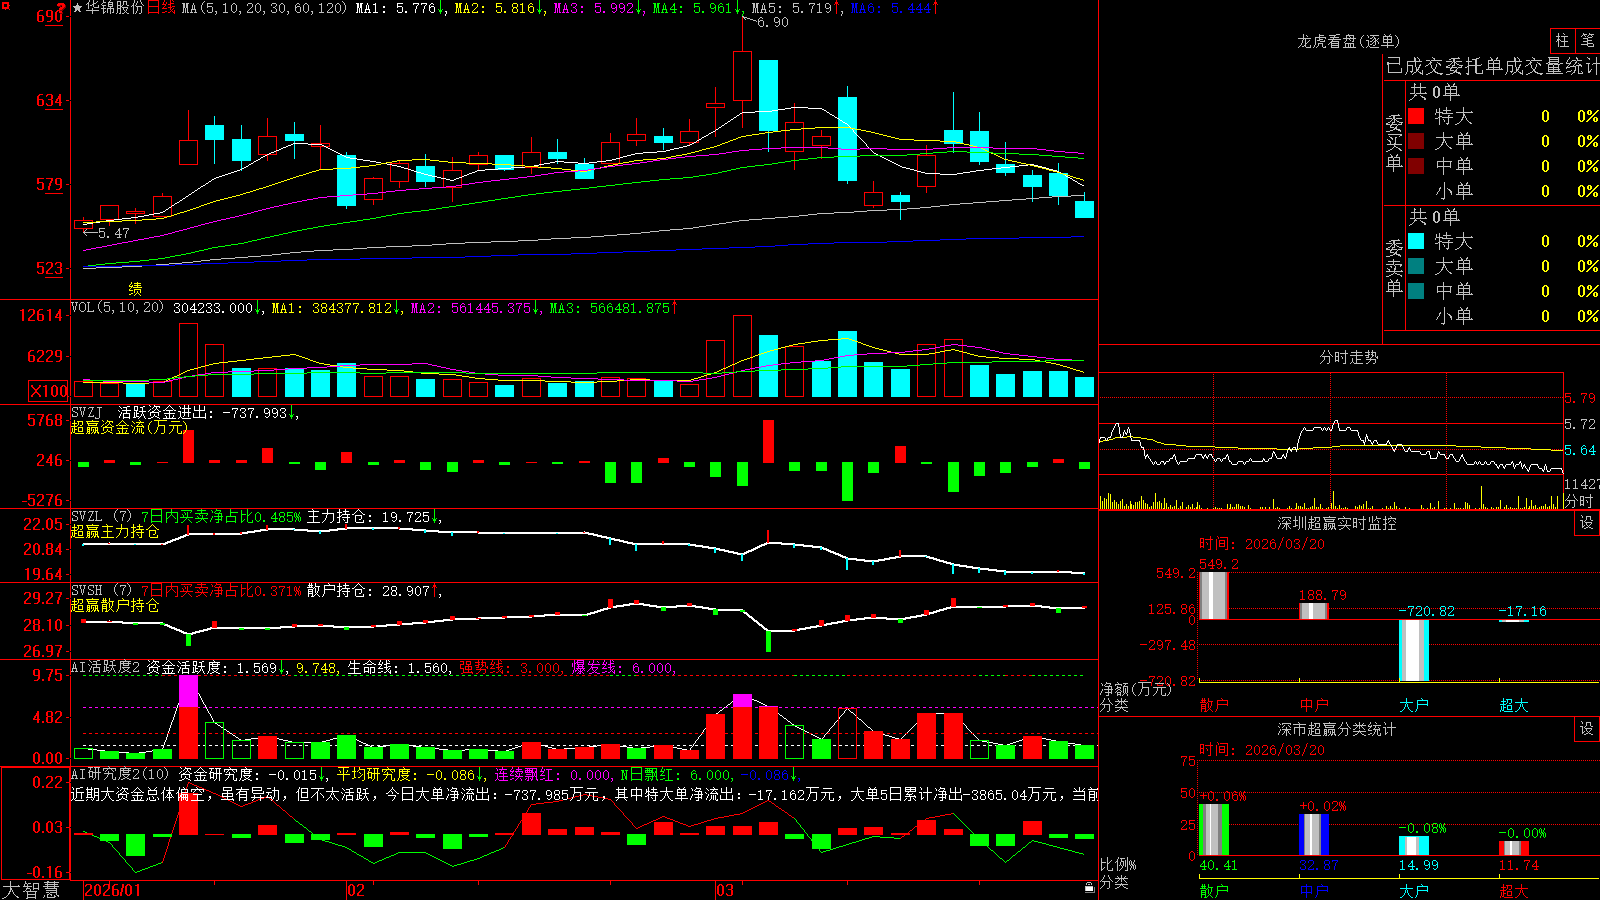Click the 188.79 value above the 中户 bar
Screen dimensions: 1600x900
click(1322, 594)
